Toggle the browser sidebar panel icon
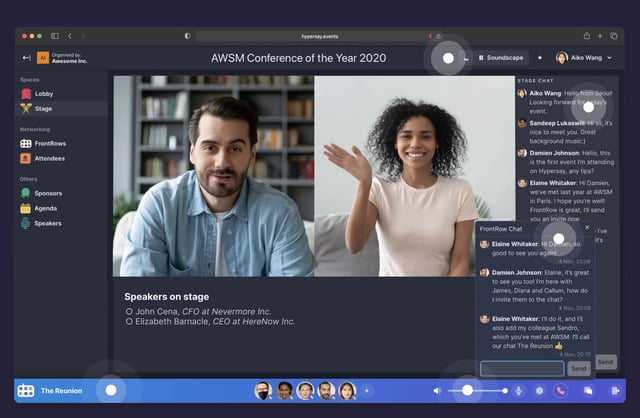 pyautogui.click(x=55, y=36)
